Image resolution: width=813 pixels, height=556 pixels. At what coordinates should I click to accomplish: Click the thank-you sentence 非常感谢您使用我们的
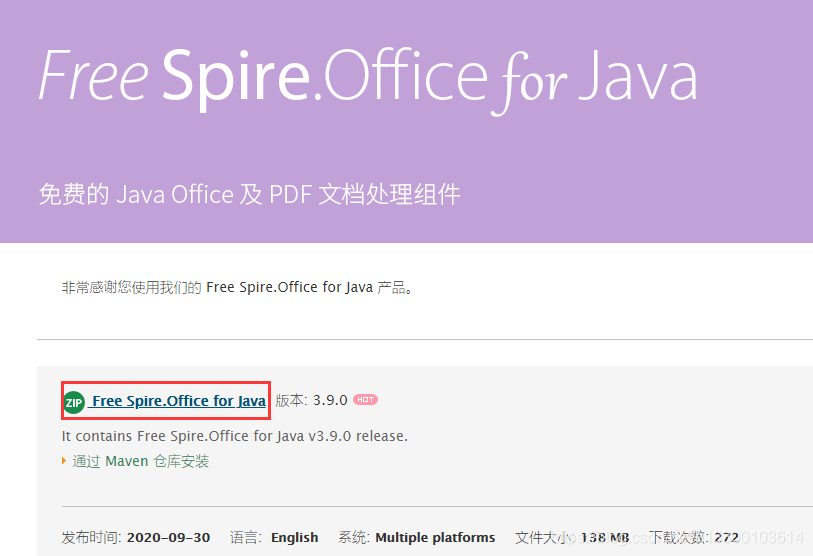click(x=131, y=287)
